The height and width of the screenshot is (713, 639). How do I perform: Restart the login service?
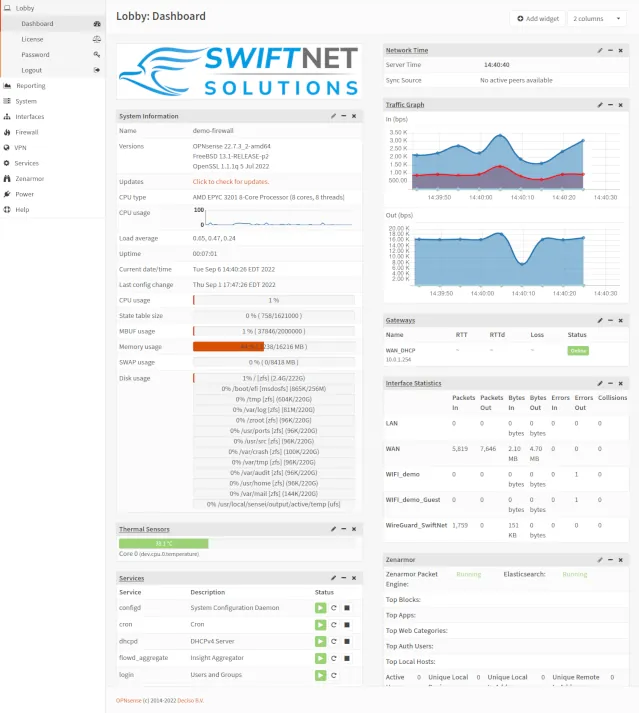pos(334,675)
